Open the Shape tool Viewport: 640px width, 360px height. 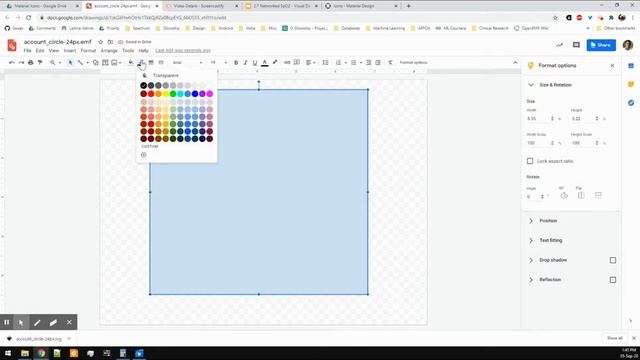[96, 62]
